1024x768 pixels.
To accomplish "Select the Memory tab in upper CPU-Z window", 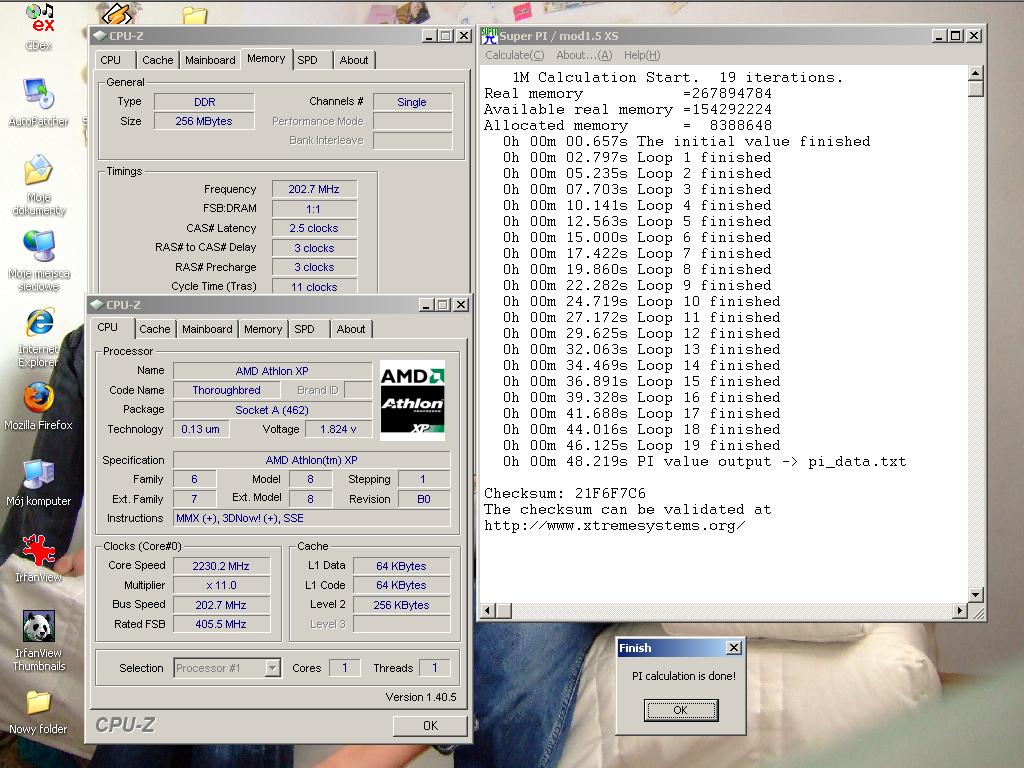I will [266, 59].
